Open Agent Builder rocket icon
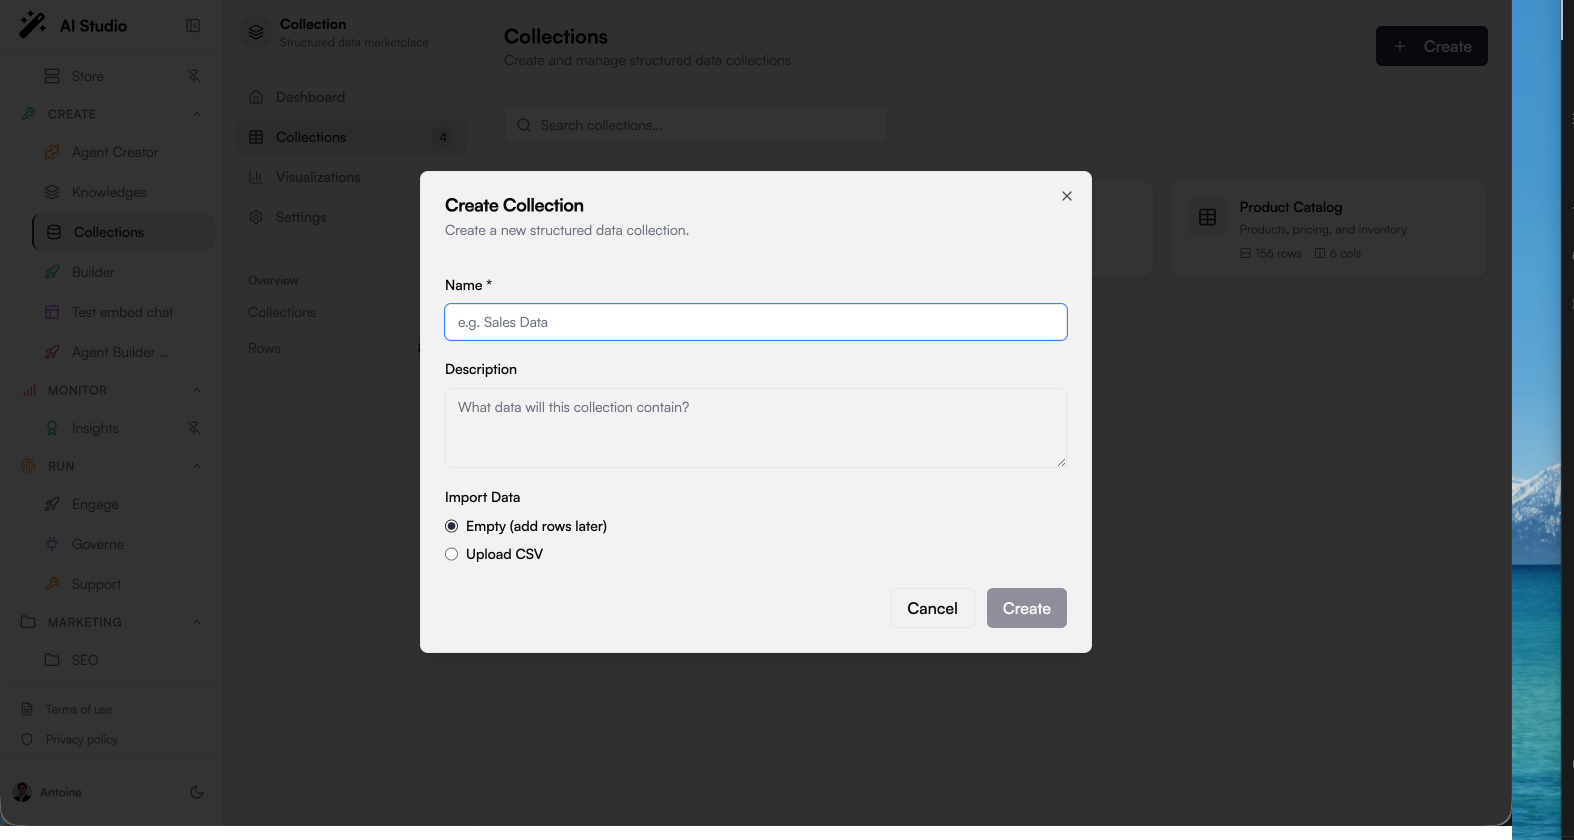 click(x=52, y=352)
